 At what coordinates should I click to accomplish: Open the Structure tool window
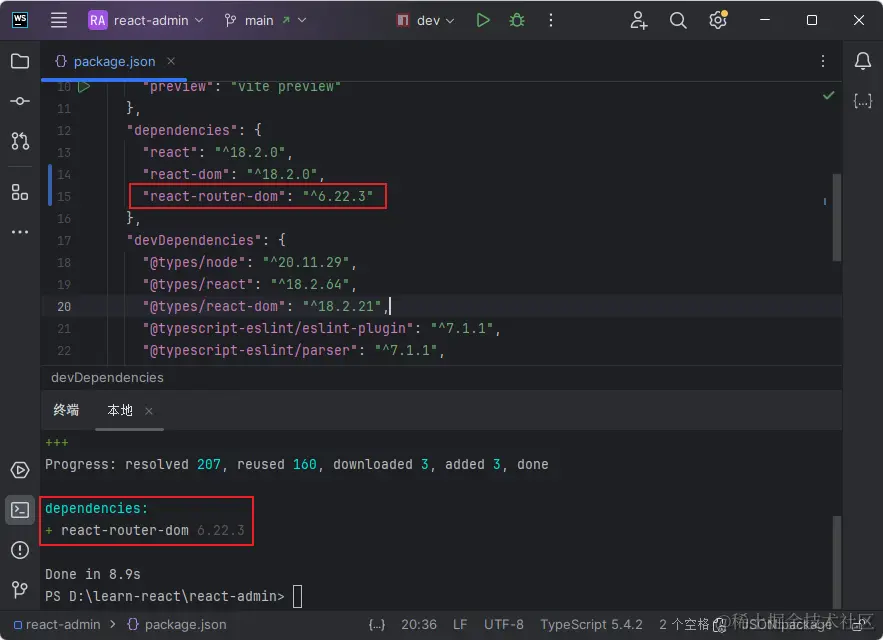click(20, 193)
